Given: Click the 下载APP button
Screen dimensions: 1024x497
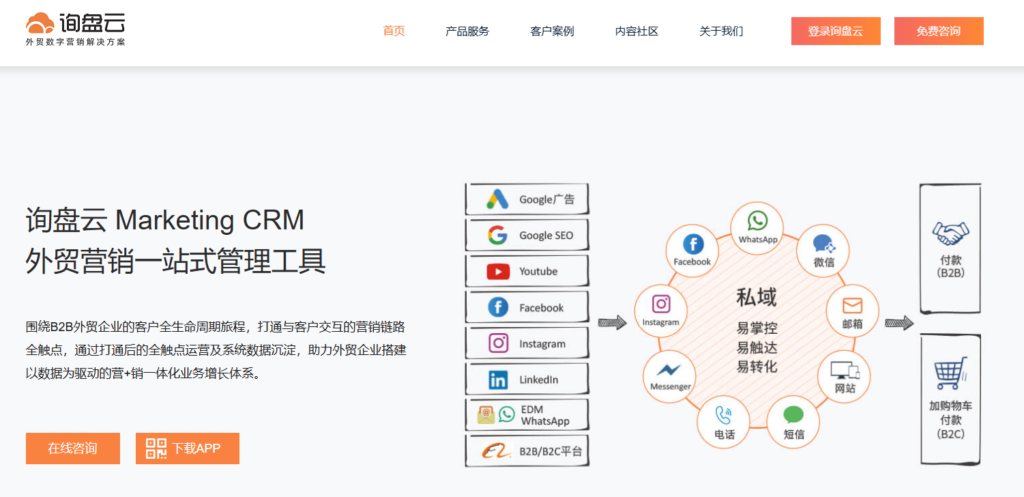Looking at the screenshot, I should [187, 449].
